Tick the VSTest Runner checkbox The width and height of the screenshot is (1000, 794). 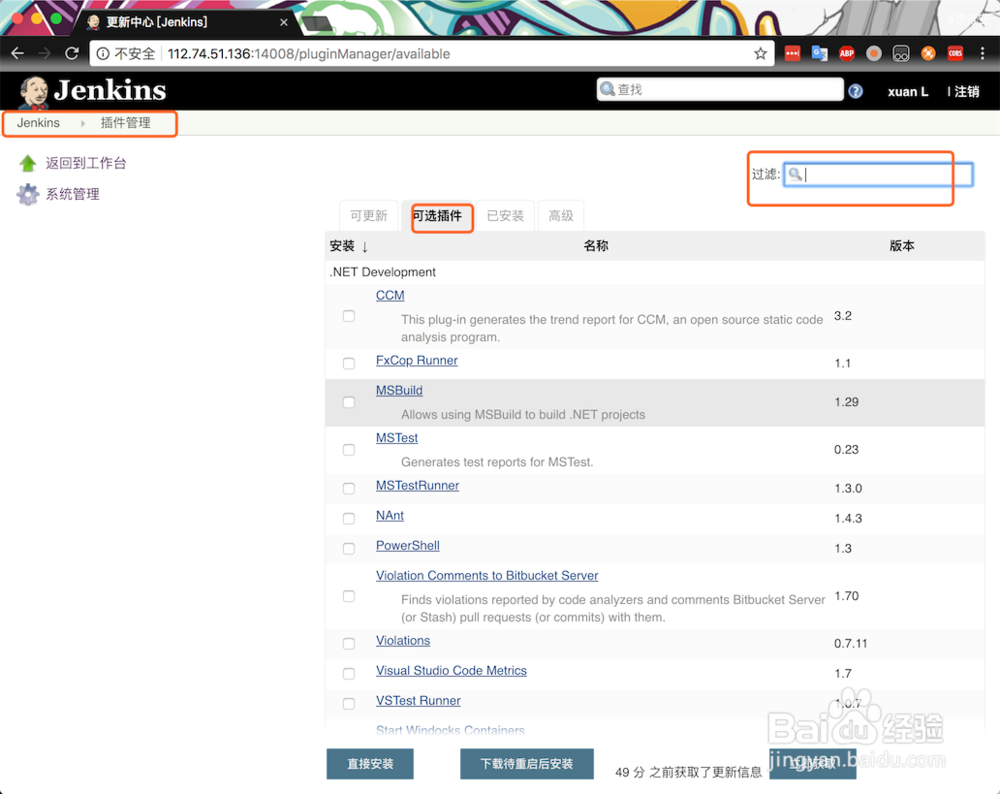[x=349, y=703]
